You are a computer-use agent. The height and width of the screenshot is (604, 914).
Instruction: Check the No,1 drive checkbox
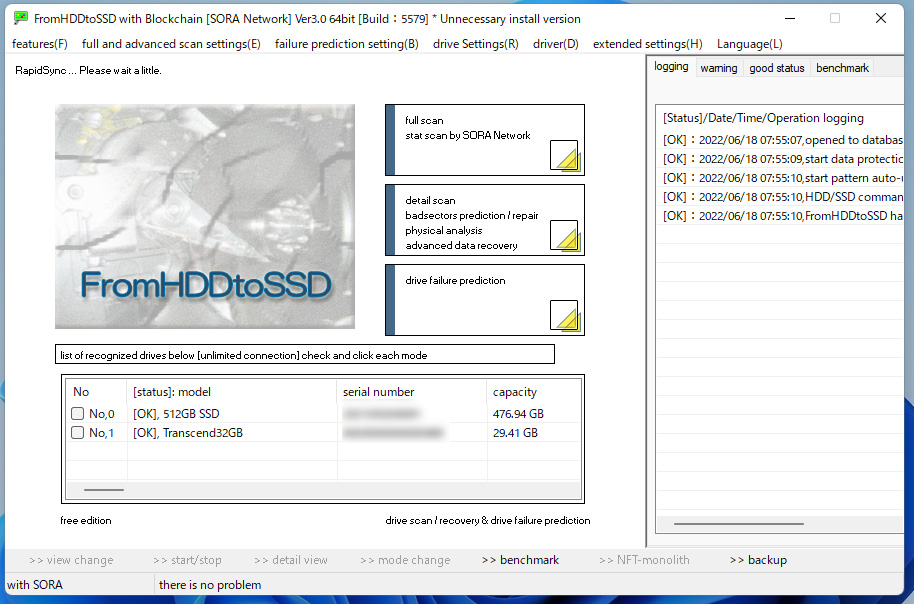pyautogui.click(x=78, y=433)
